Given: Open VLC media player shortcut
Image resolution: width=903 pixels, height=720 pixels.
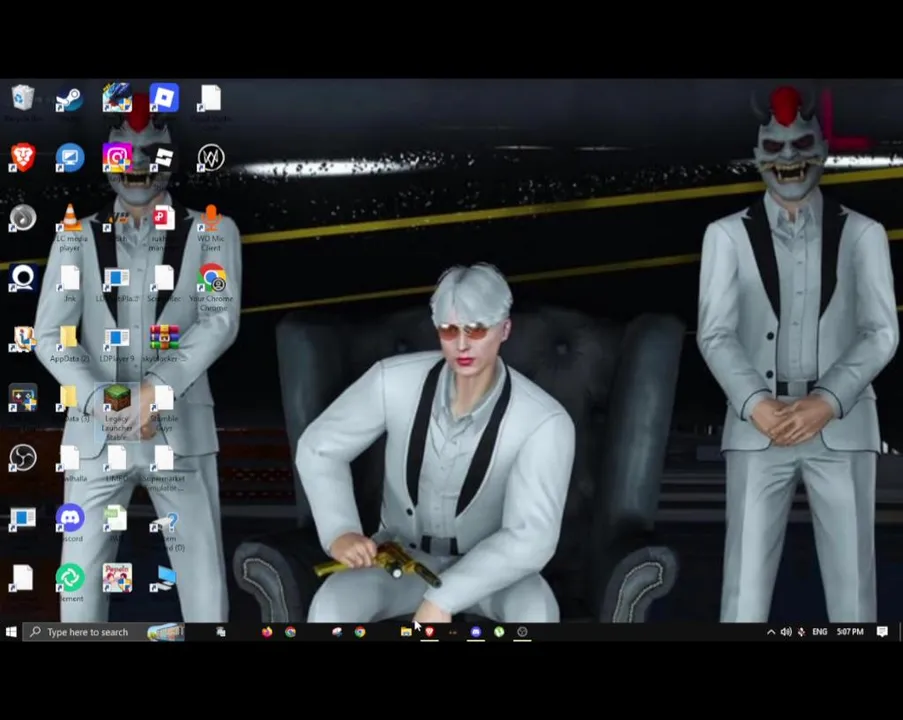Looking at the screenshot, I should click(70, 228).
